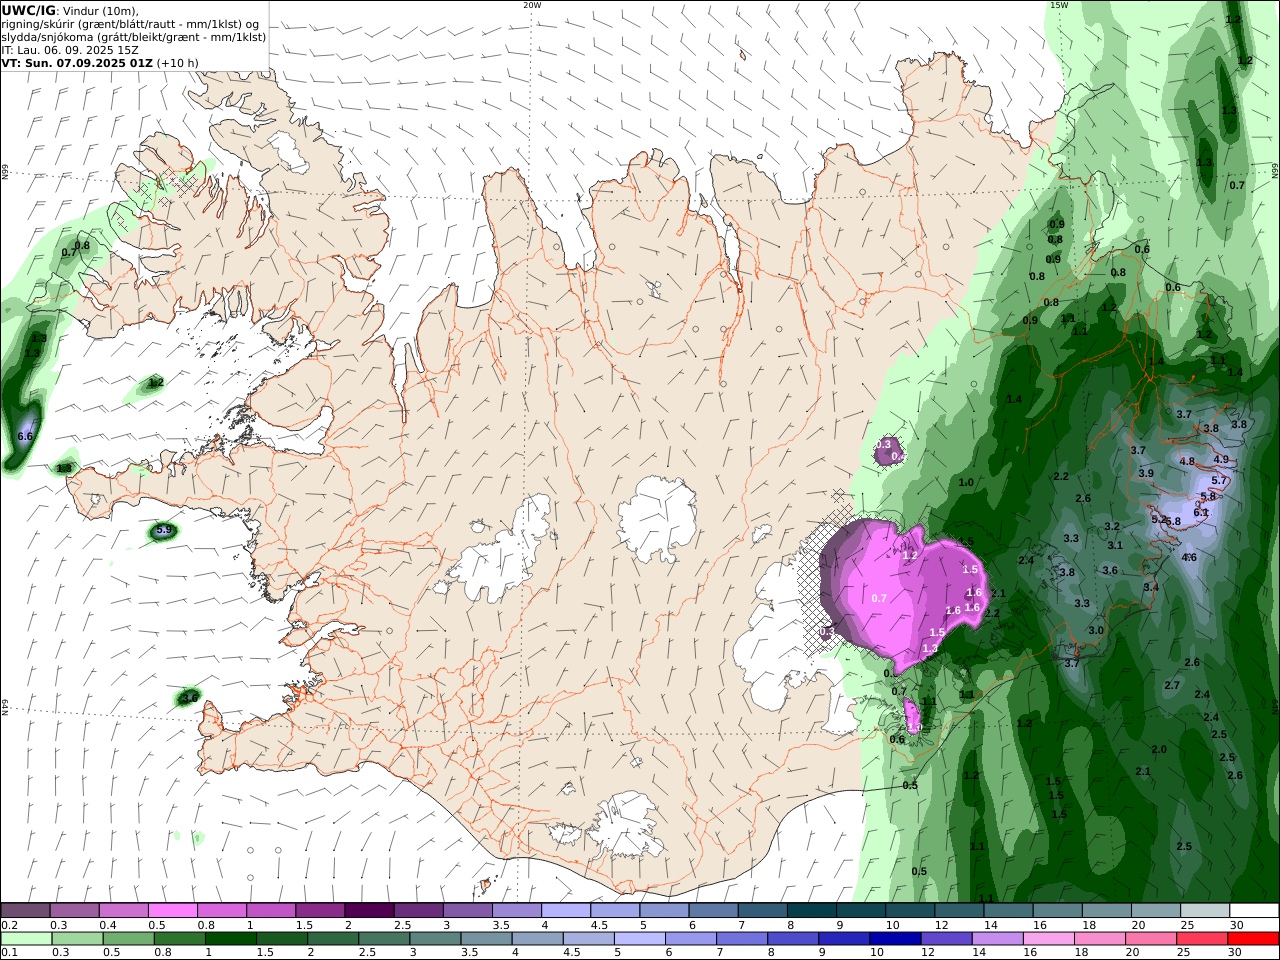This screenshot has width=1280, height=960.
Task: Click the 'VT: Sun. 07.09.2025 01Z' valid time
Action: [x=78, y=63]
